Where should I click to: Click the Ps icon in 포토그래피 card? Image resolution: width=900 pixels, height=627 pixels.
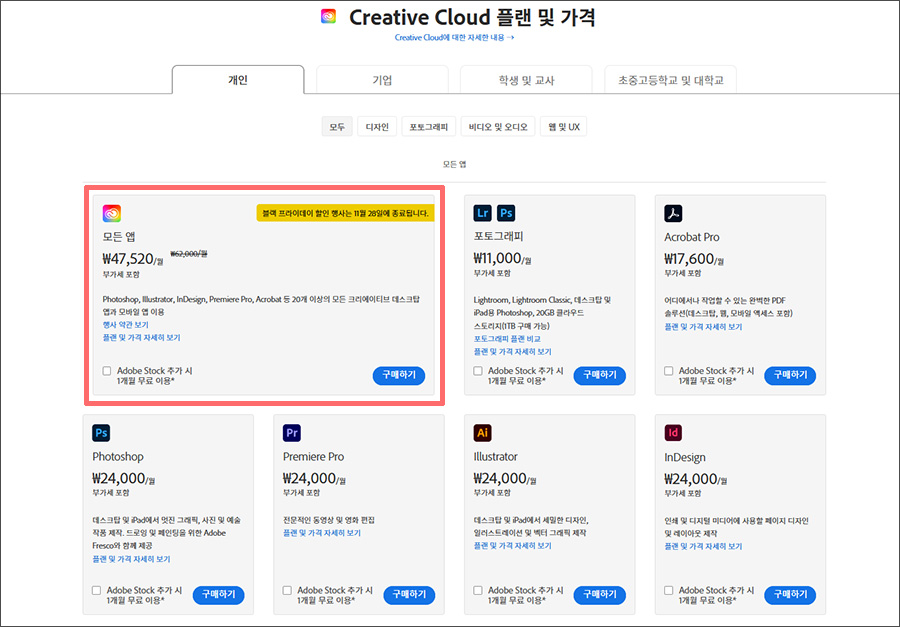pyautogui.click(x=506, y=213)
